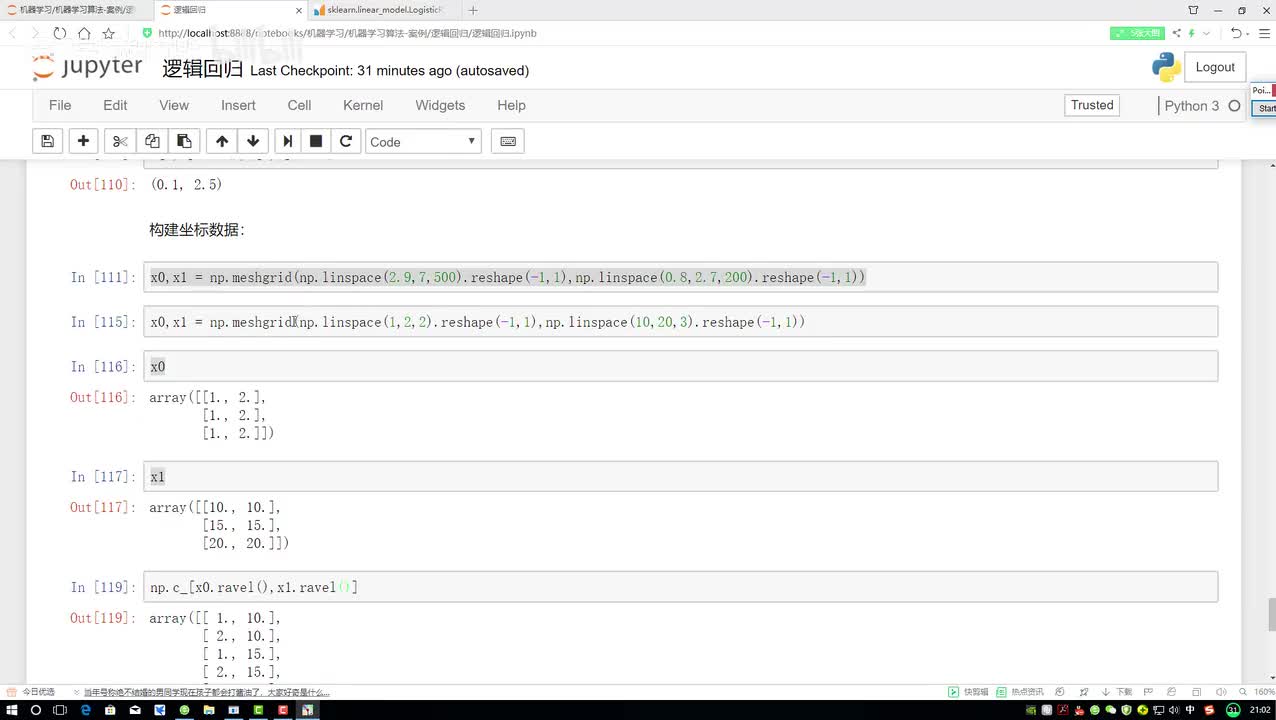Screen dimensions: 1276x720
Task: Copy selected cells icon
Action: pos(152,141)
